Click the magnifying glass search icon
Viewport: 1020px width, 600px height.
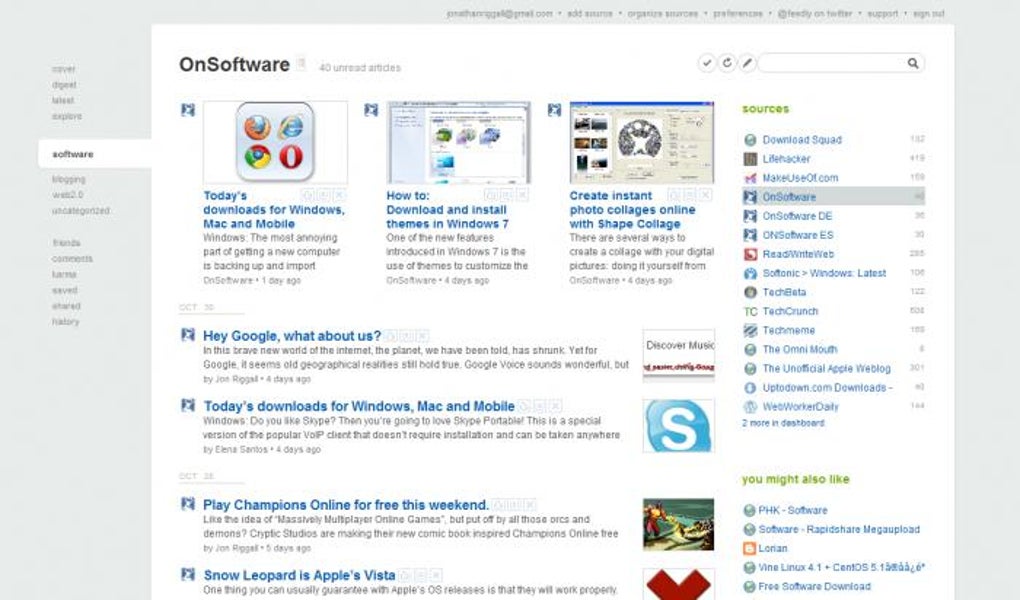[x=913, y=63]
